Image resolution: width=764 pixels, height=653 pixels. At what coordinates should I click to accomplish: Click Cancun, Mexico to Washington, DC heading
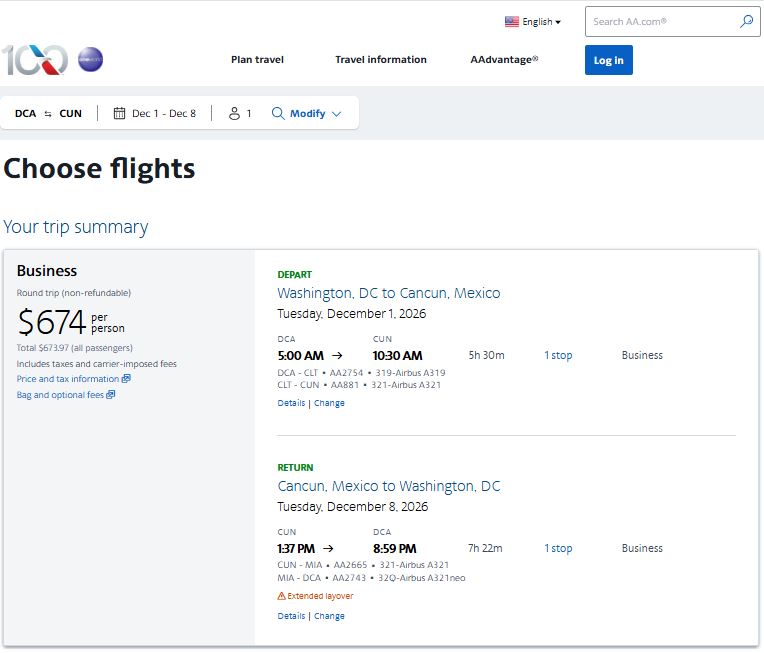(389, 486)
